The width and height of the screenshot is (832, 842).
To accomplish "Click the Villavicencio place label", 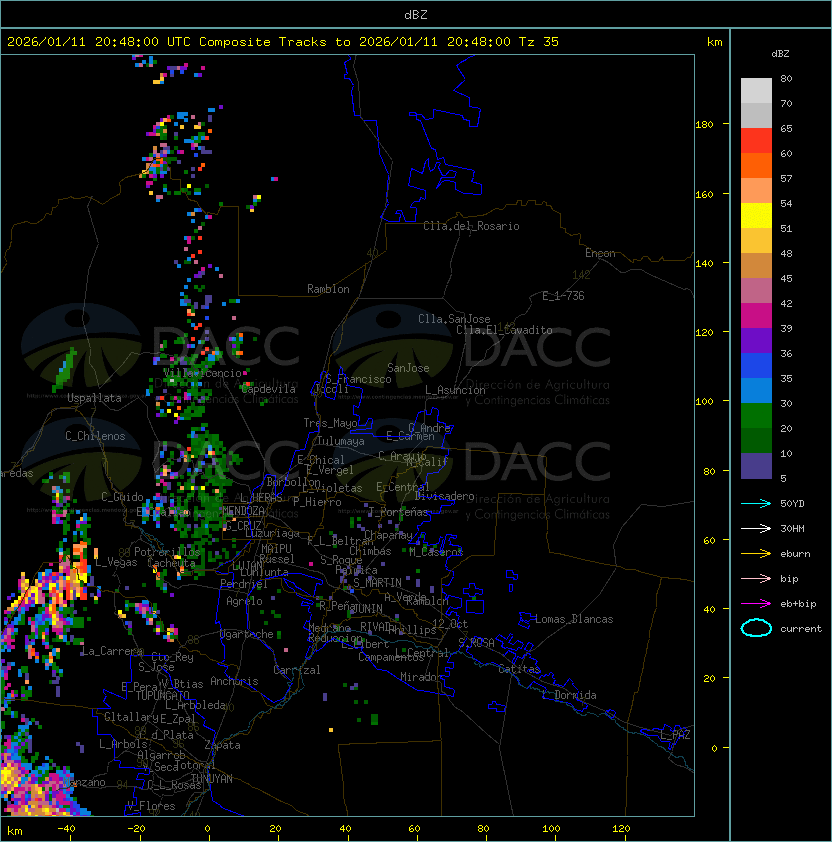I will coord(202,373).
